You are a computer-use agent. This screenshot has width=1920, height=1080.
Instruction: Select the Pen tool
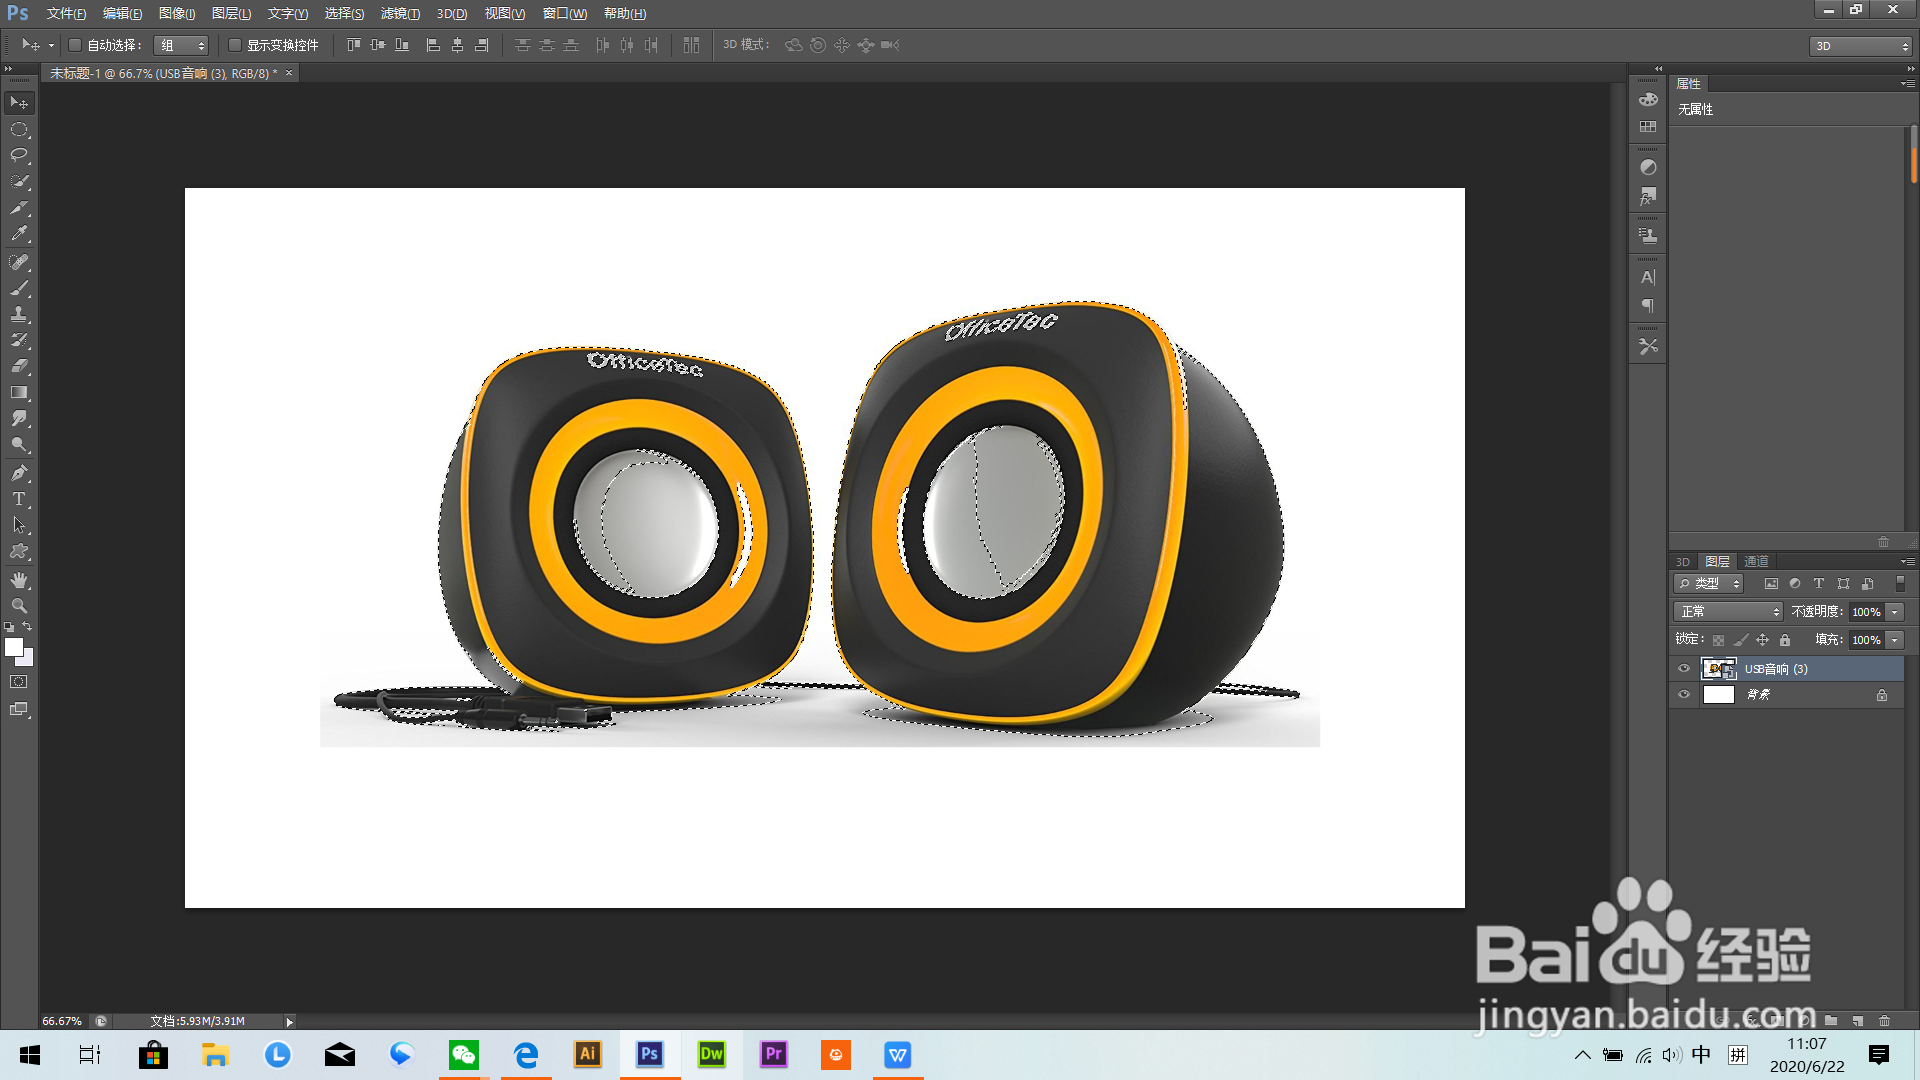(x=19, y=473)
